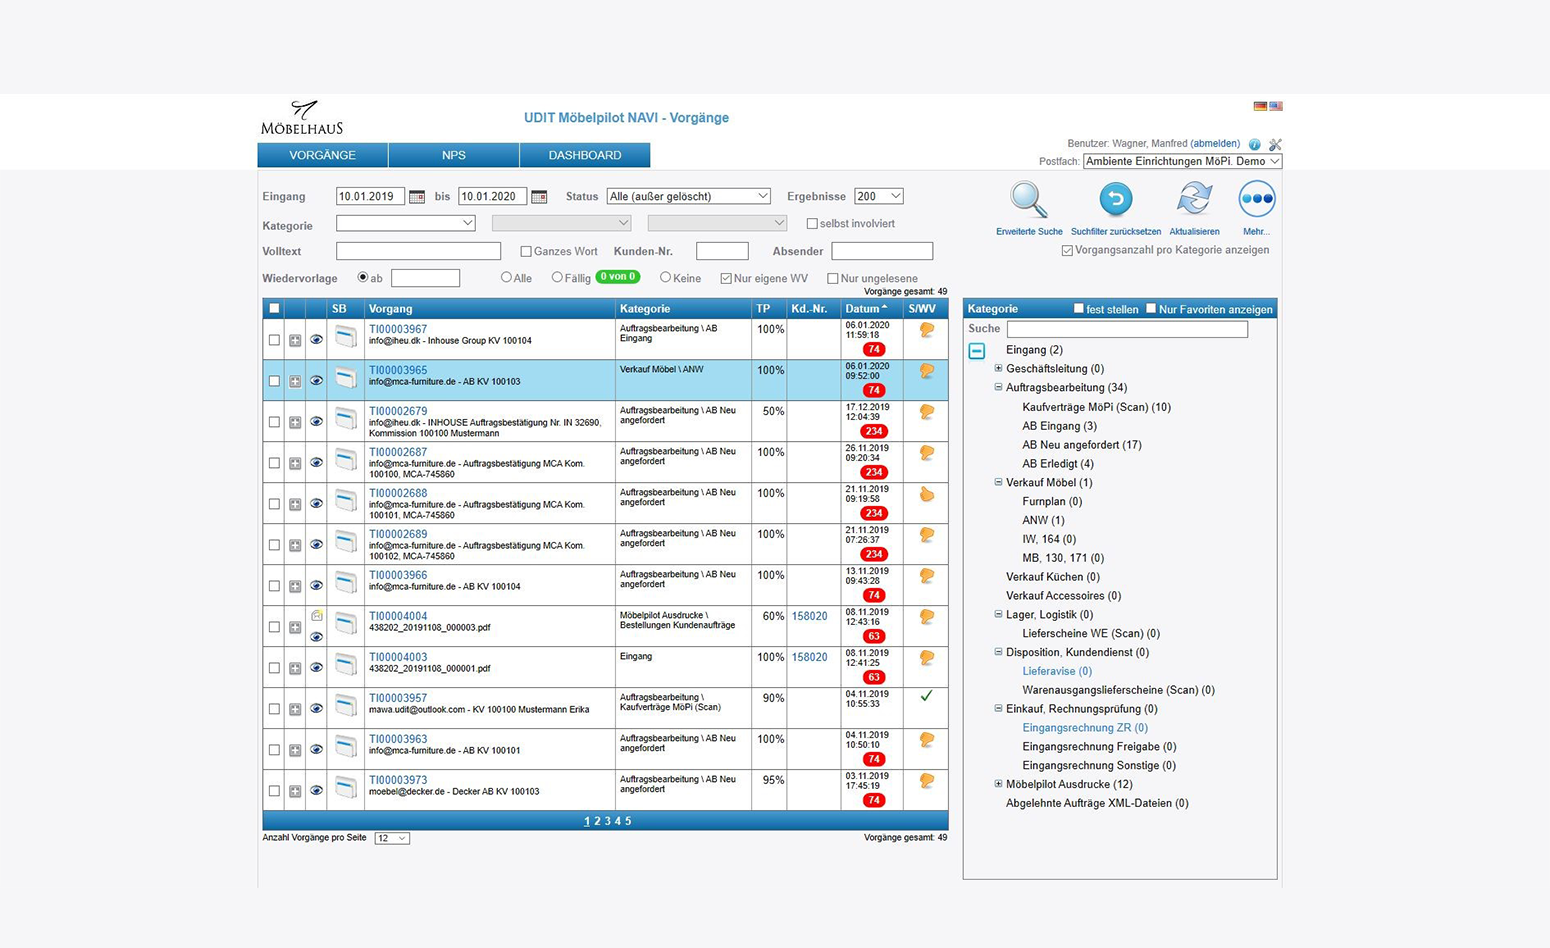Open the NPS tab

(454, 155)
